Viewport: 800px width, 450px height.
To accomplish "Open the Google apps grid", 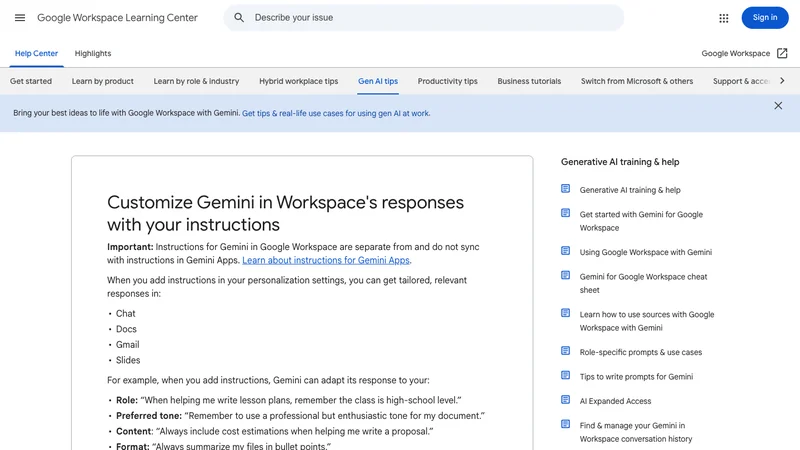I will pos(723,18).
